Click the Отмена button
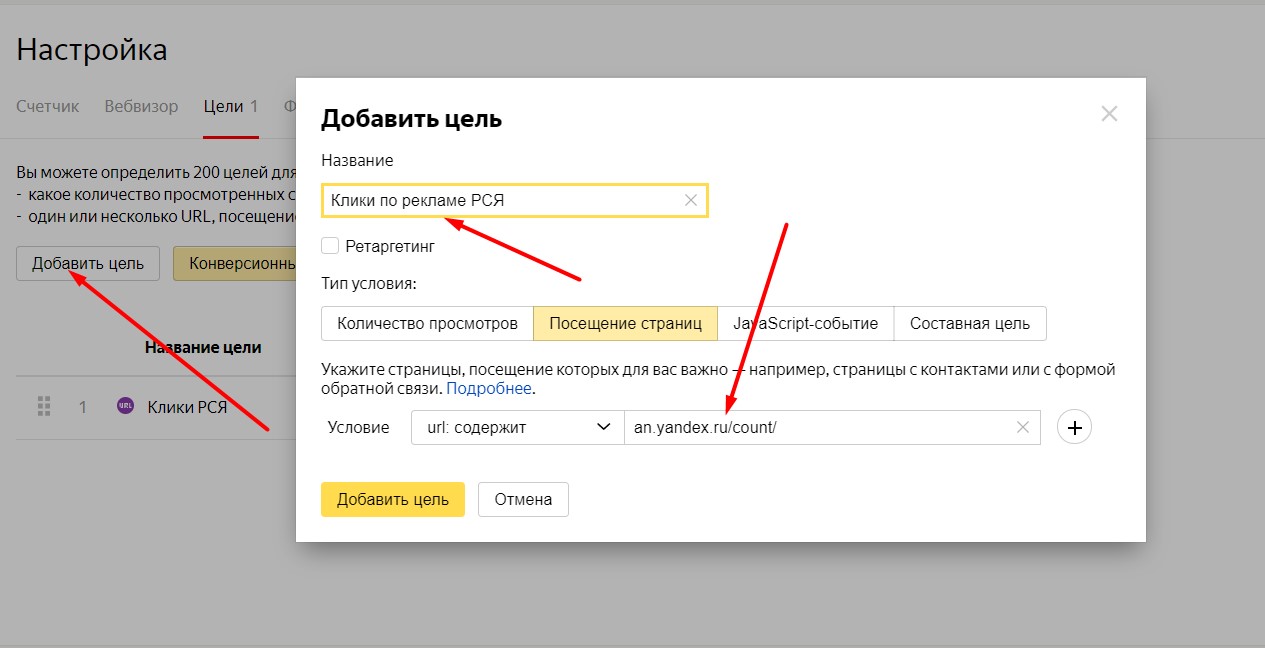Viewport: 1265px width, 648px height. click(x=523, y=499)
